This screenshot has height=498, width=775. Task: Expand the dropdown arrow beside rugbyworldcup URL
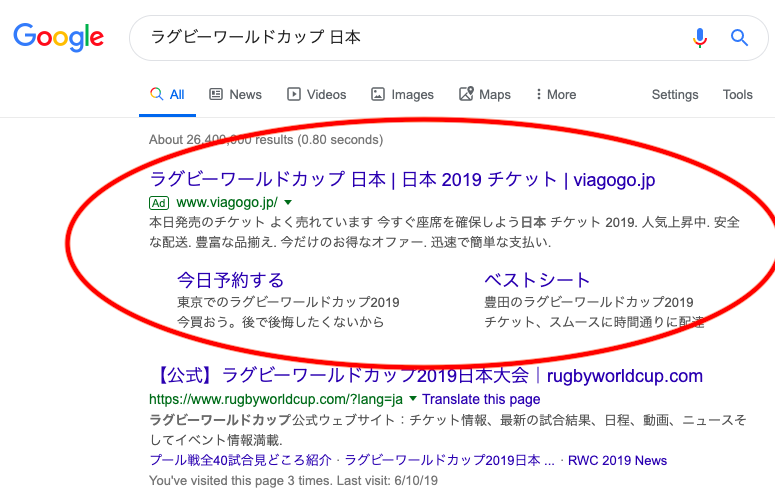tap(413, 398)
